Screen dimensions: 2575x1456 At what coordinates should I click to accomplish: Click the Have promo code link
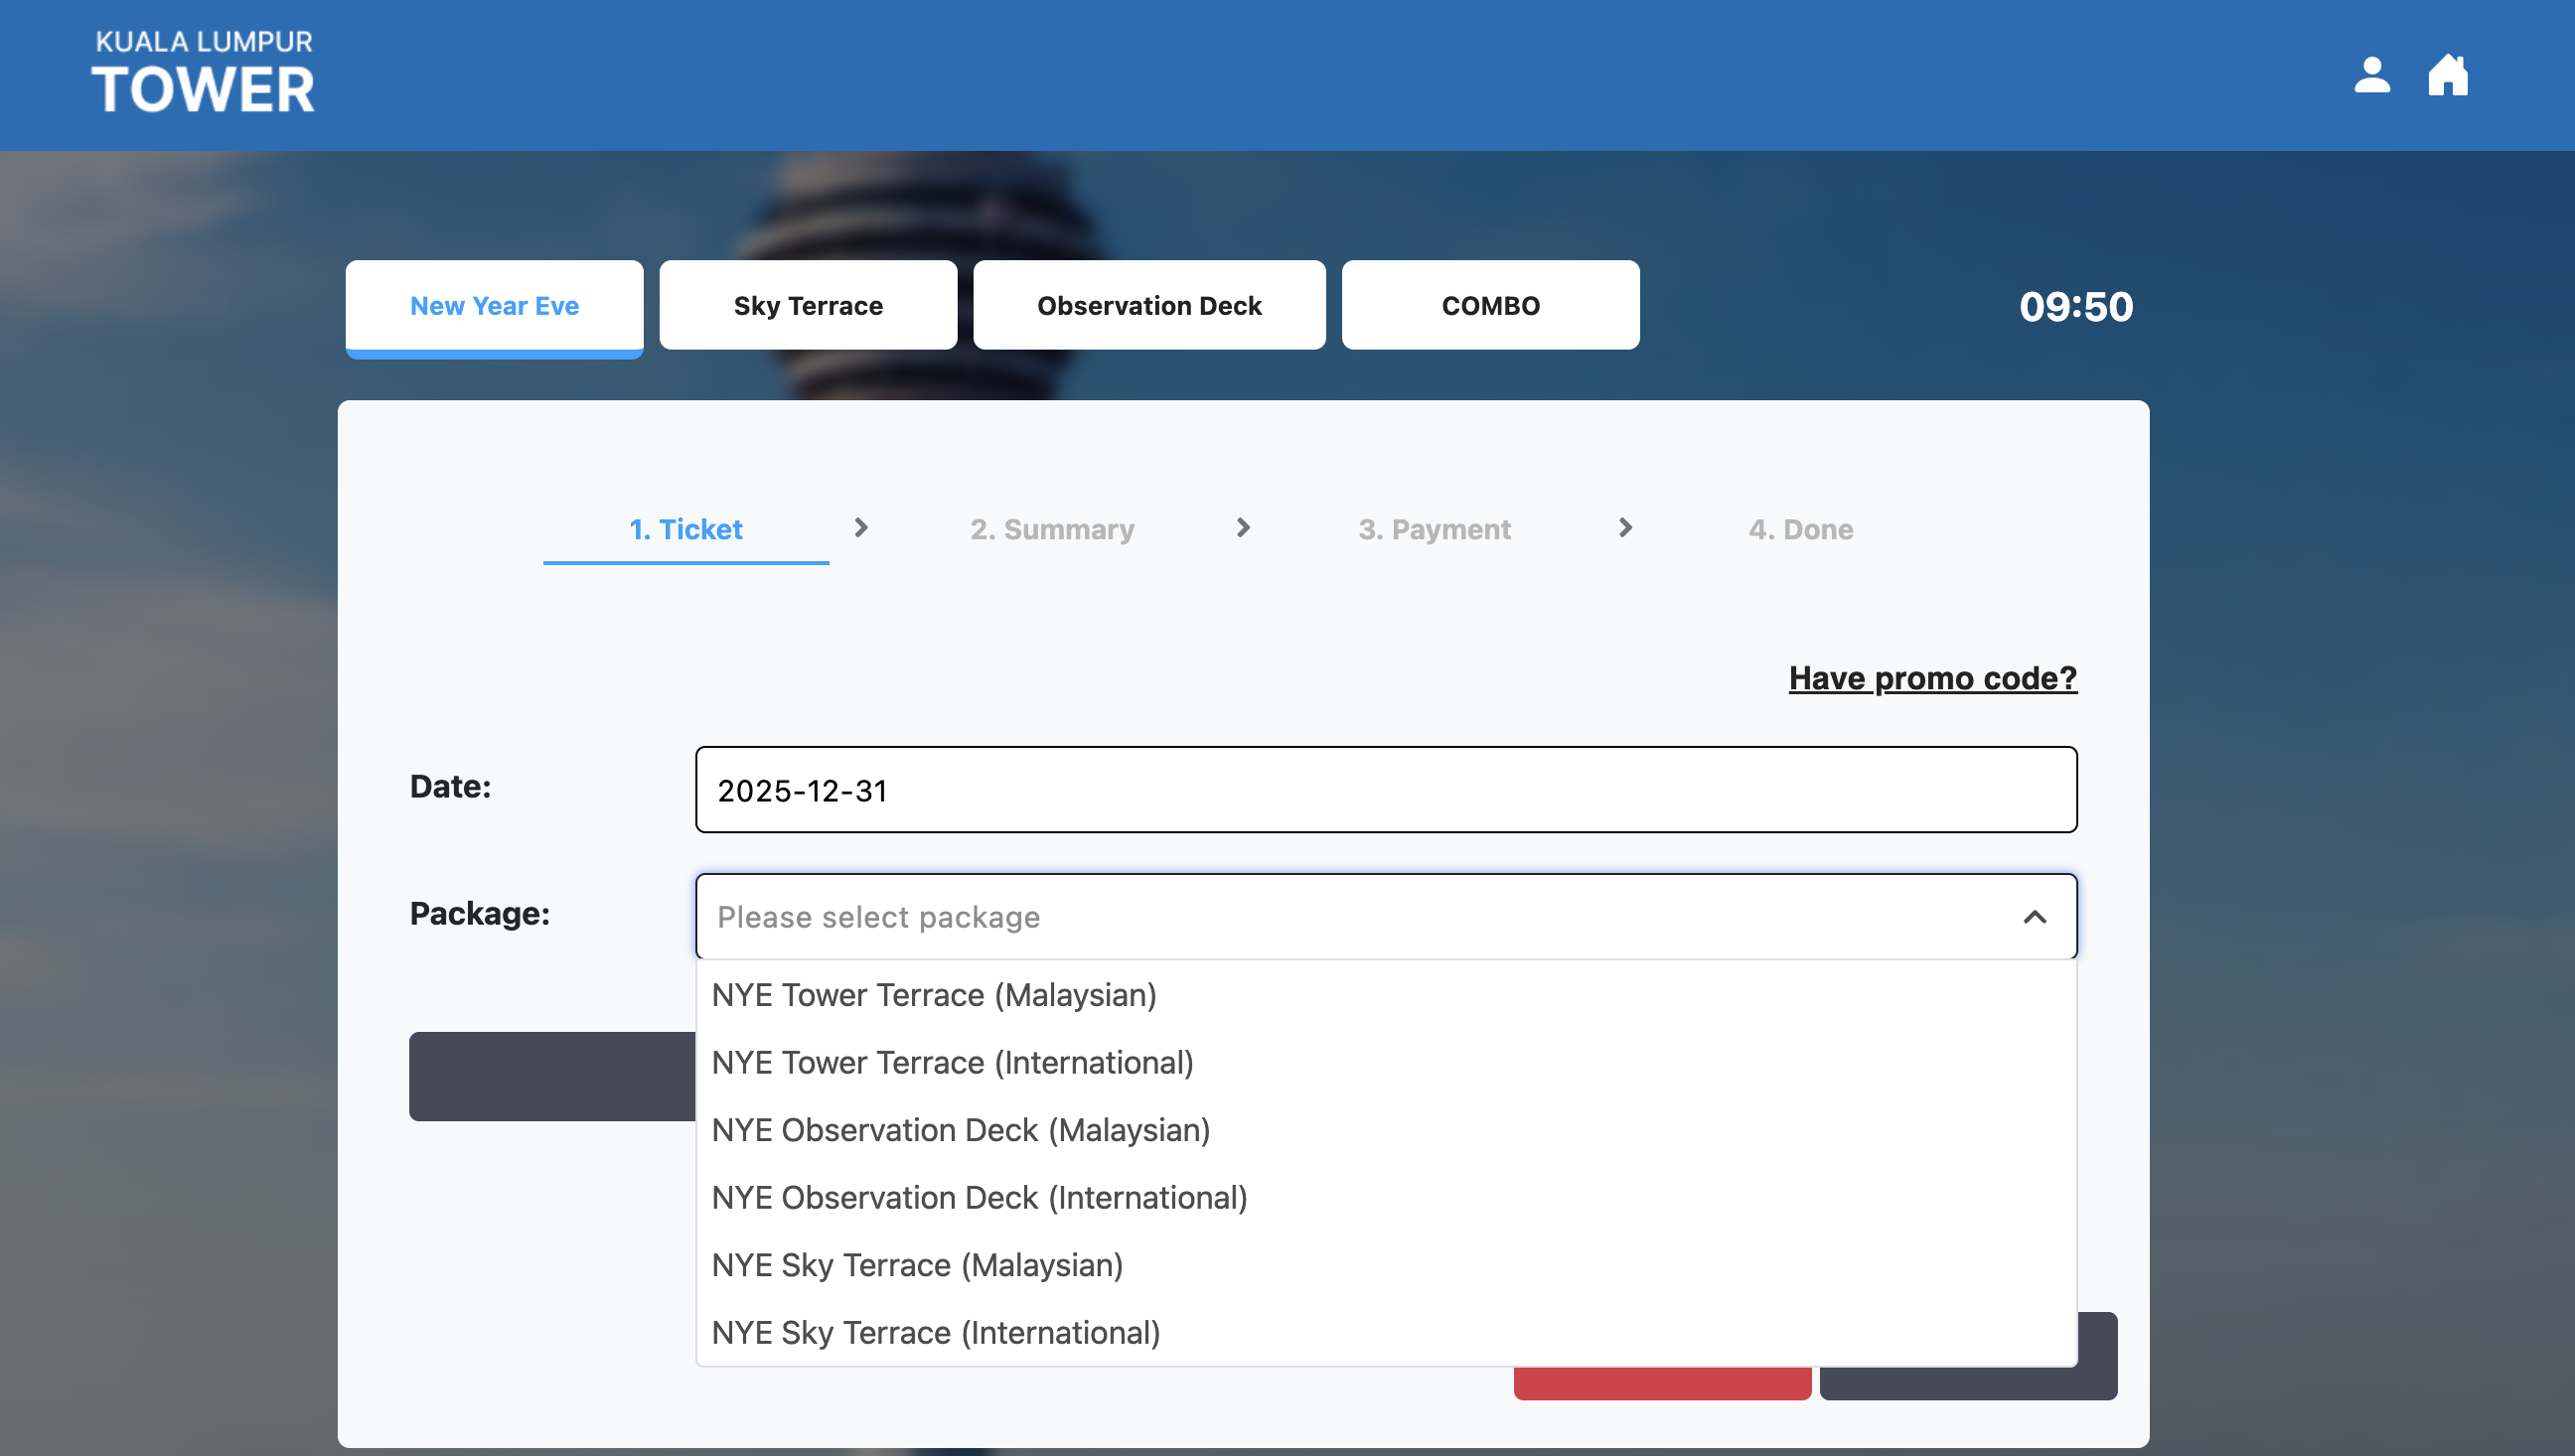(x=1932, y=677)
